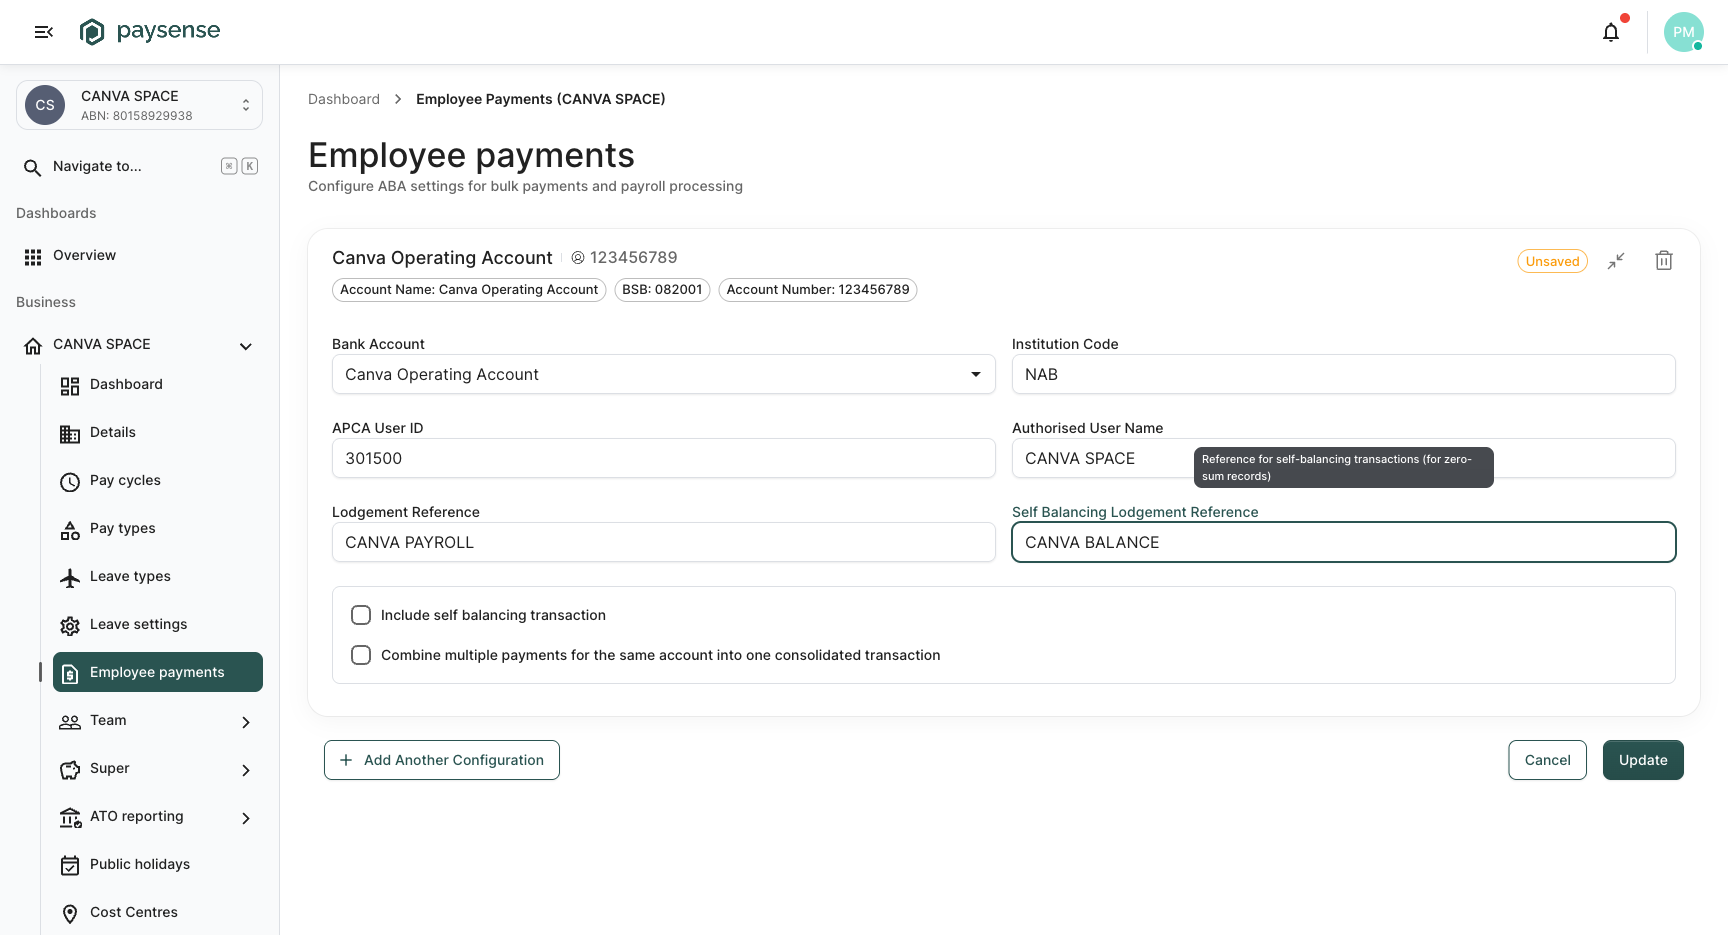Delete the configuration with trash icon
Image resolution: width=1728 pixels, height=935 pixels.
(x=1664, y=260)
